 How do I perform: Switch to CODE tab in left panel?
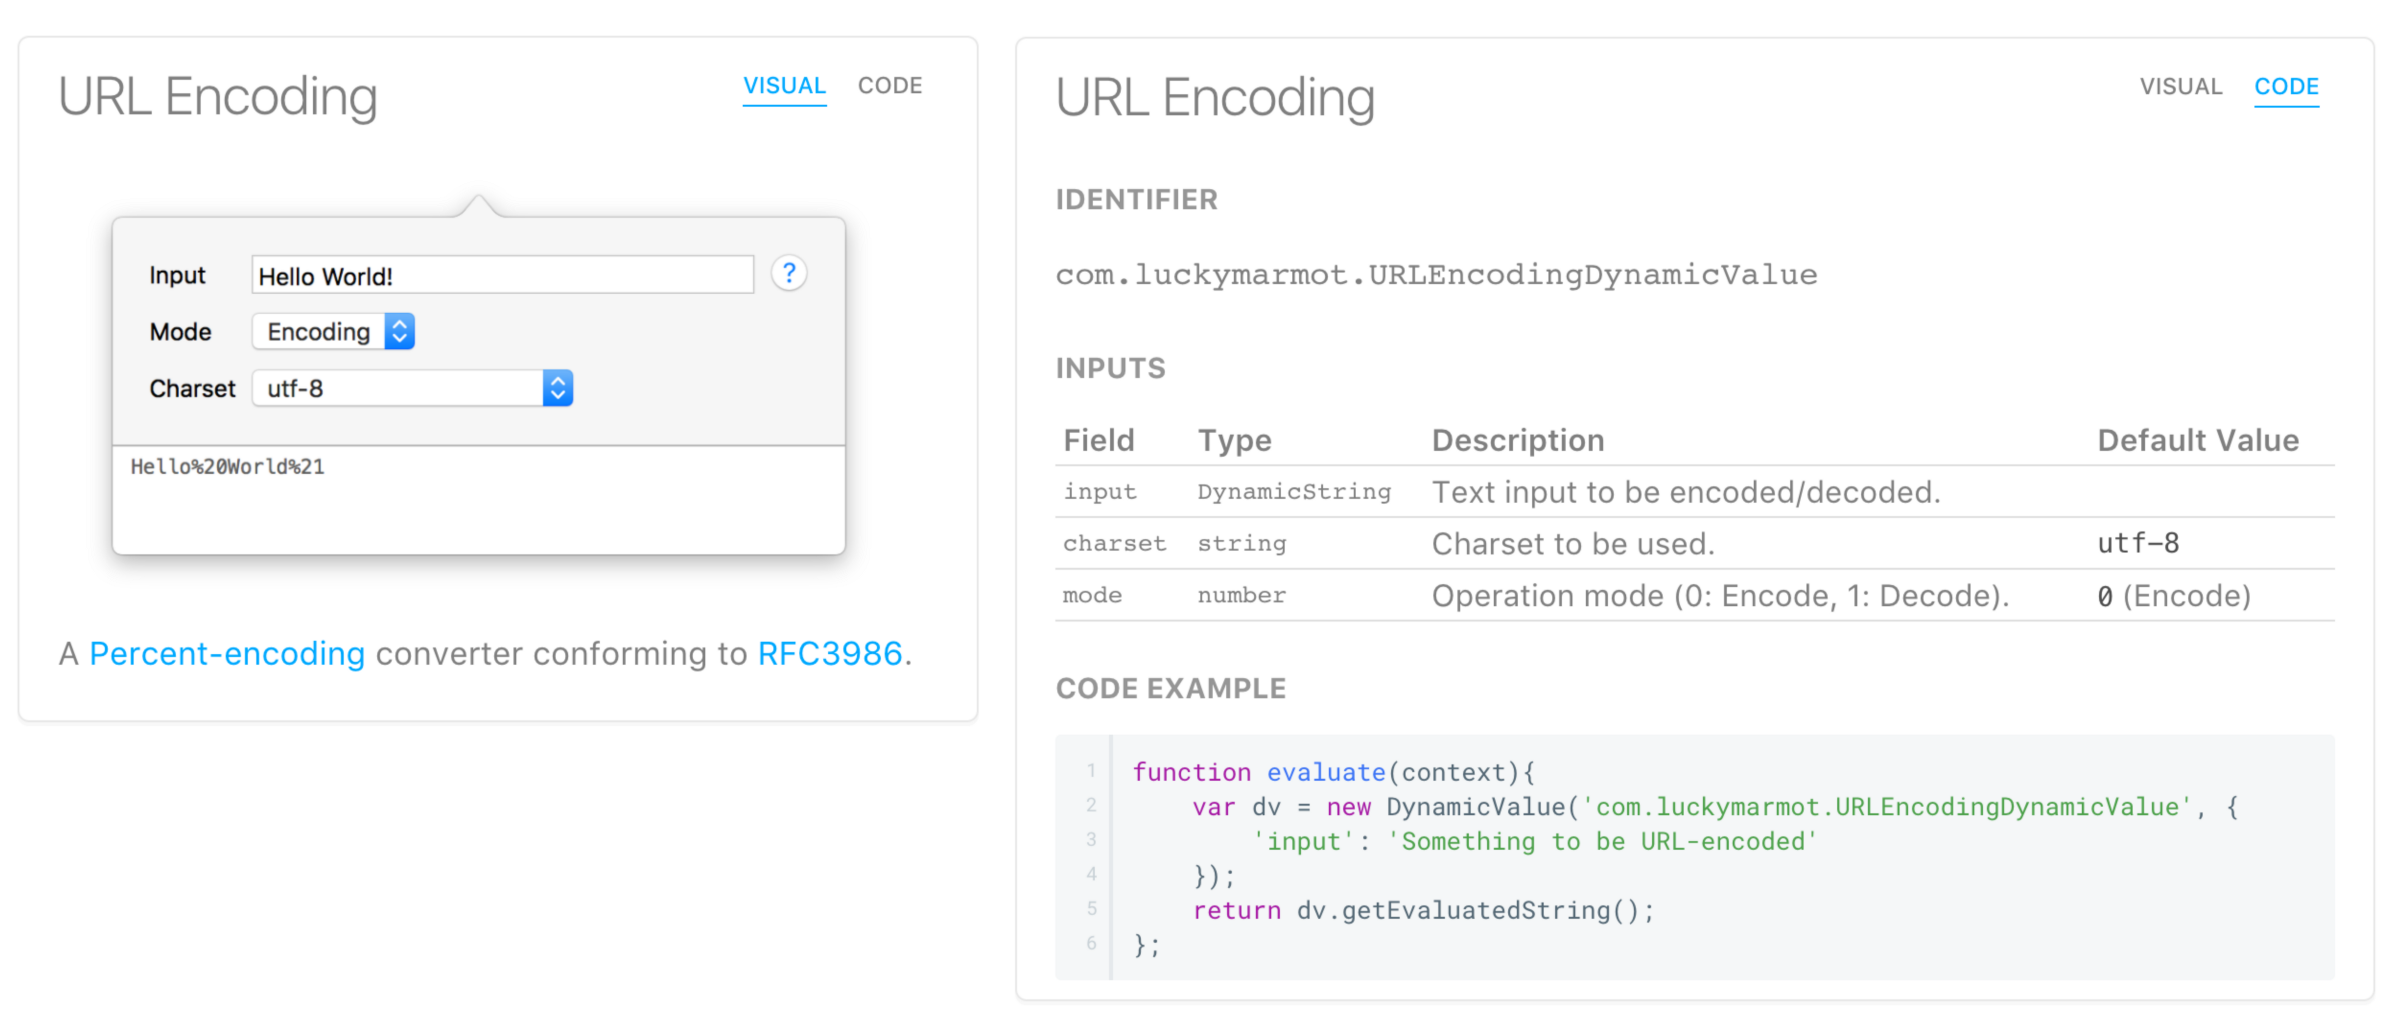tap(890, 86)
